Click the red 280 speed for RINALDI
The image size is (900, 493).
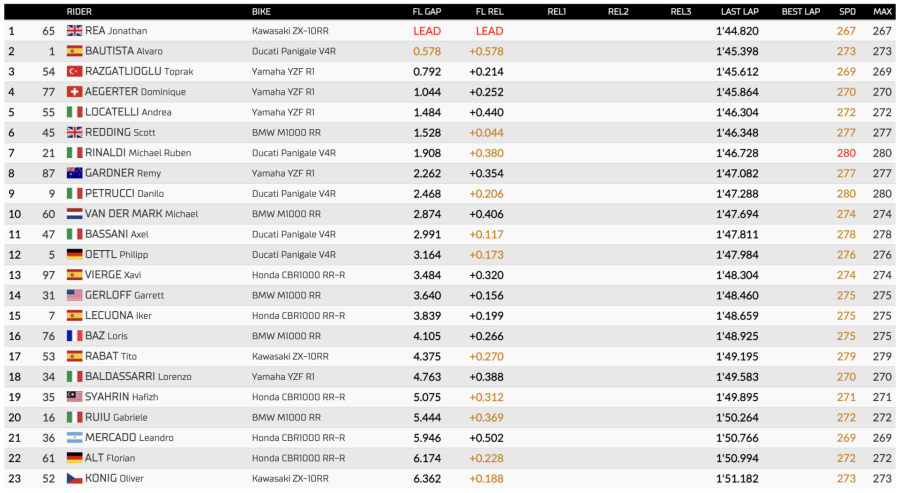point(847,153)
